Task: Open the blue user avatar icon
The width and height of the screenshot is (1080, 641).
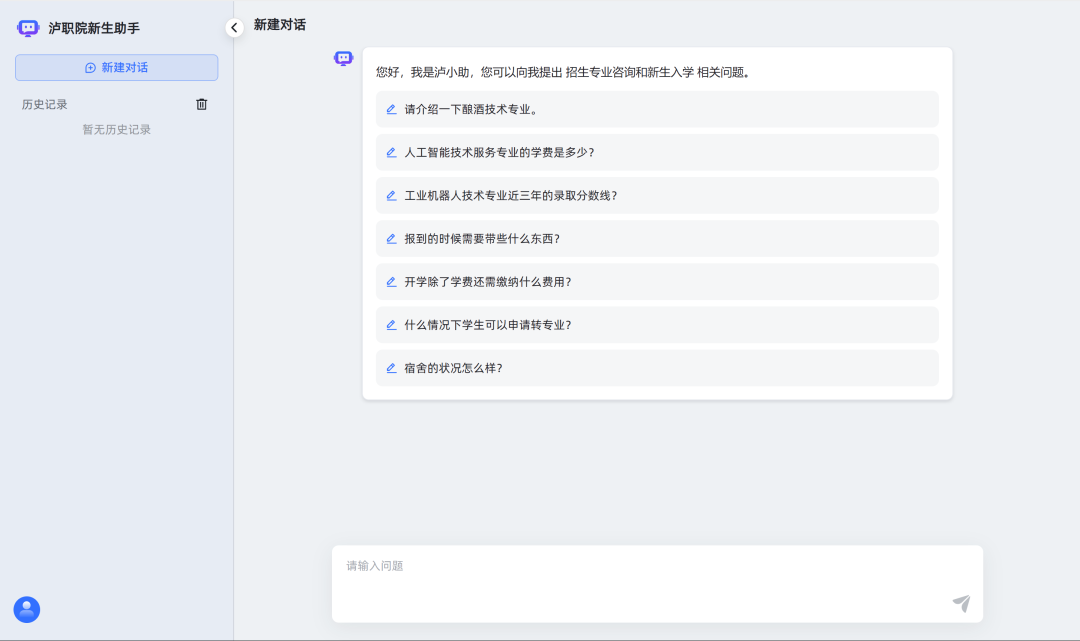Action: (27, 609)
